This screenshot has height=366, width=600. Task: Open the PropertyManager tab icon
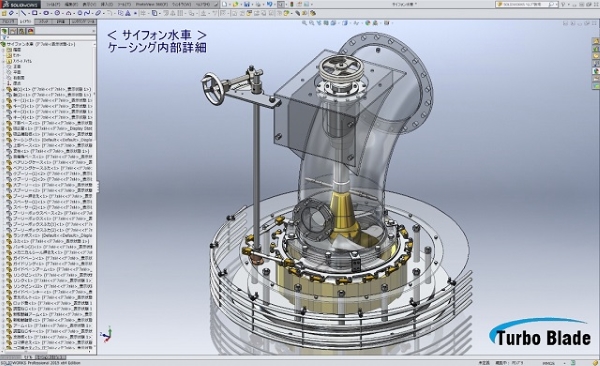point(13,31)
